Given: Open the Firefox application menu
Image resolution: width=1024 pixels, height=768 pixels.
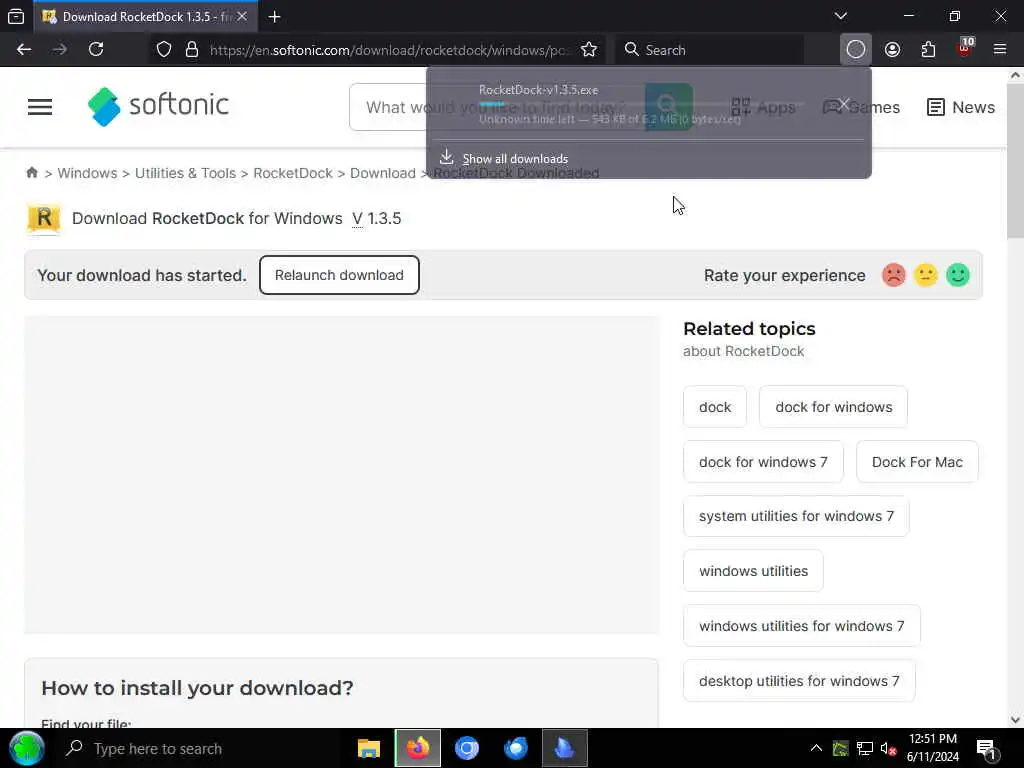Looking at the screenshot, I should (x=1000, y=50).
